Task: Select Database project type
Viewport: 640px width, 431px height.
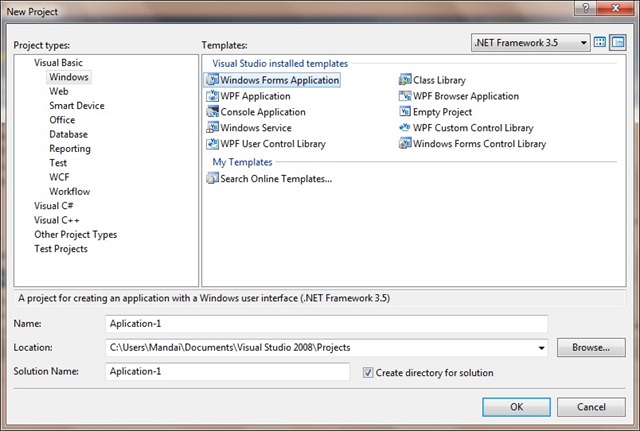Action: [x=68, y=134]
